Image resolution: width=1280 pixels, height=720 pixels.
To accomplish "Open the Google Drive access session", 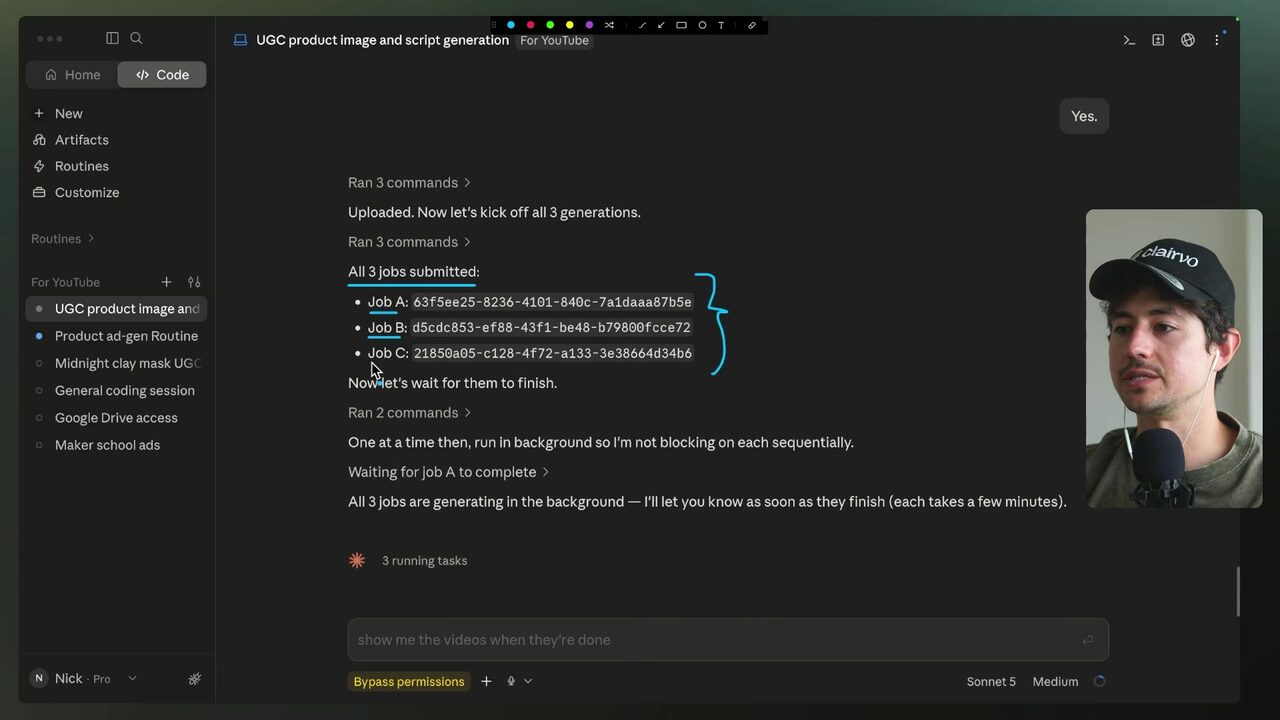I will (116, 418).
